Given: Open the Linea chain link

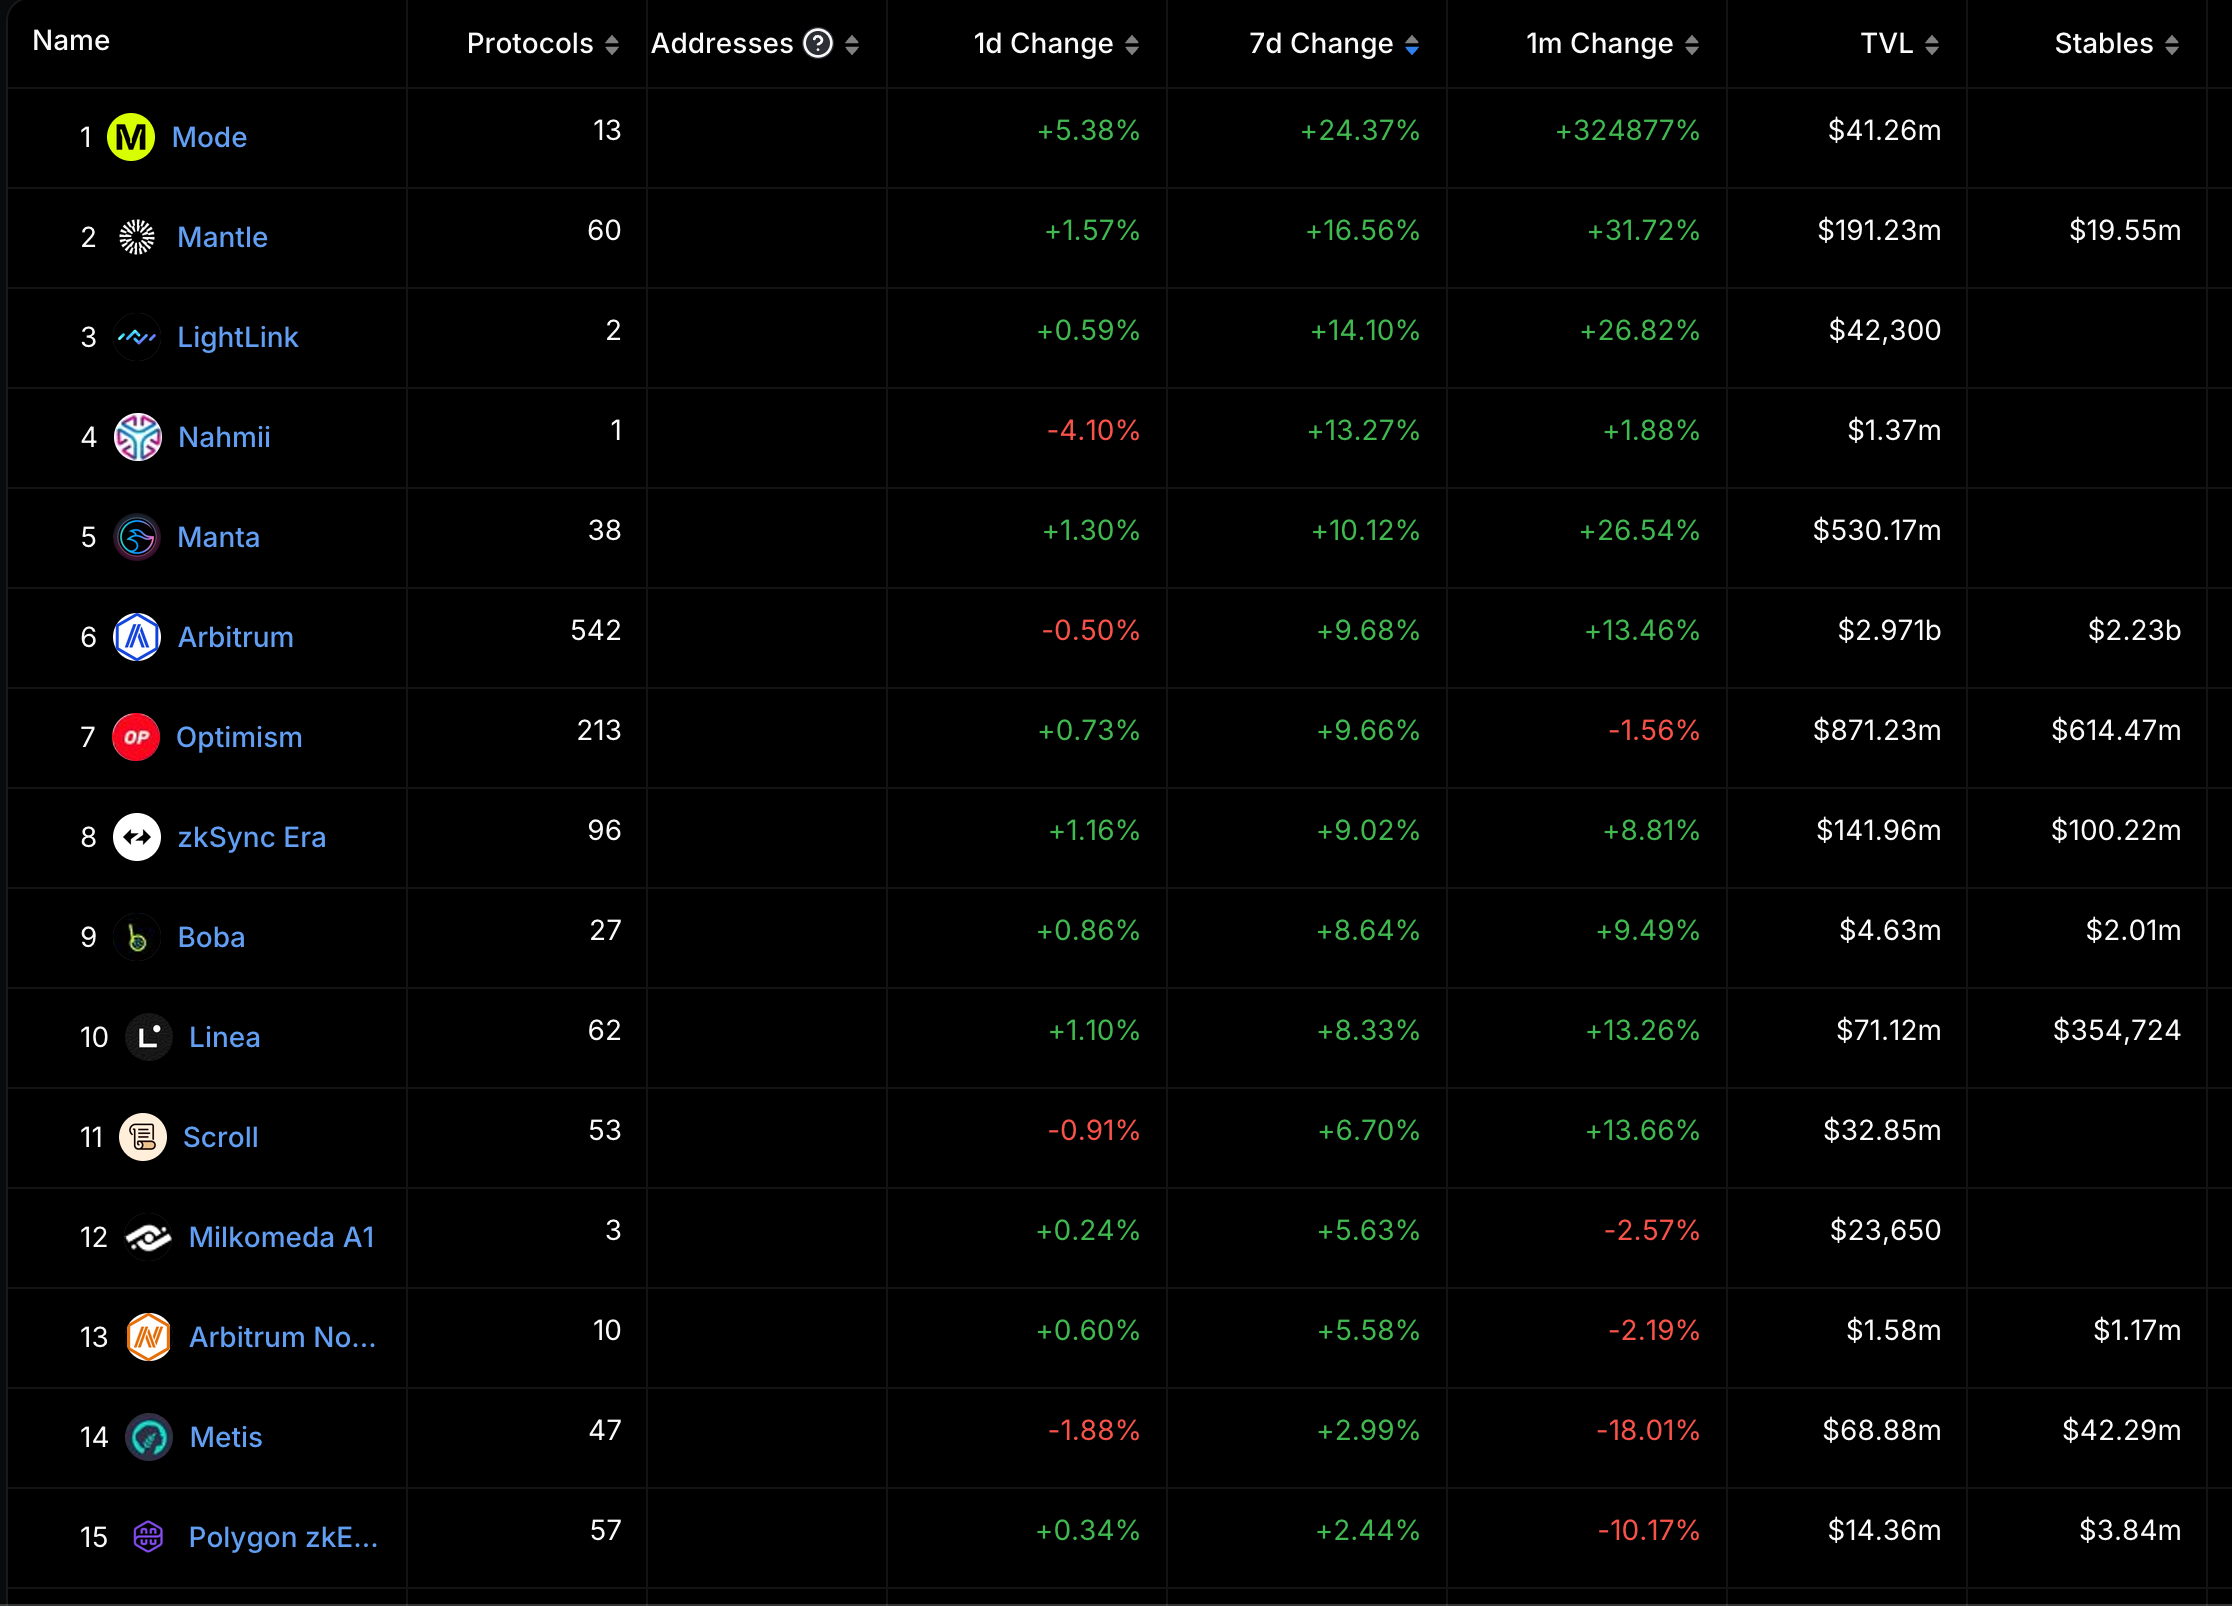Looking at the screenshot, I should [x=224, y=1037].
